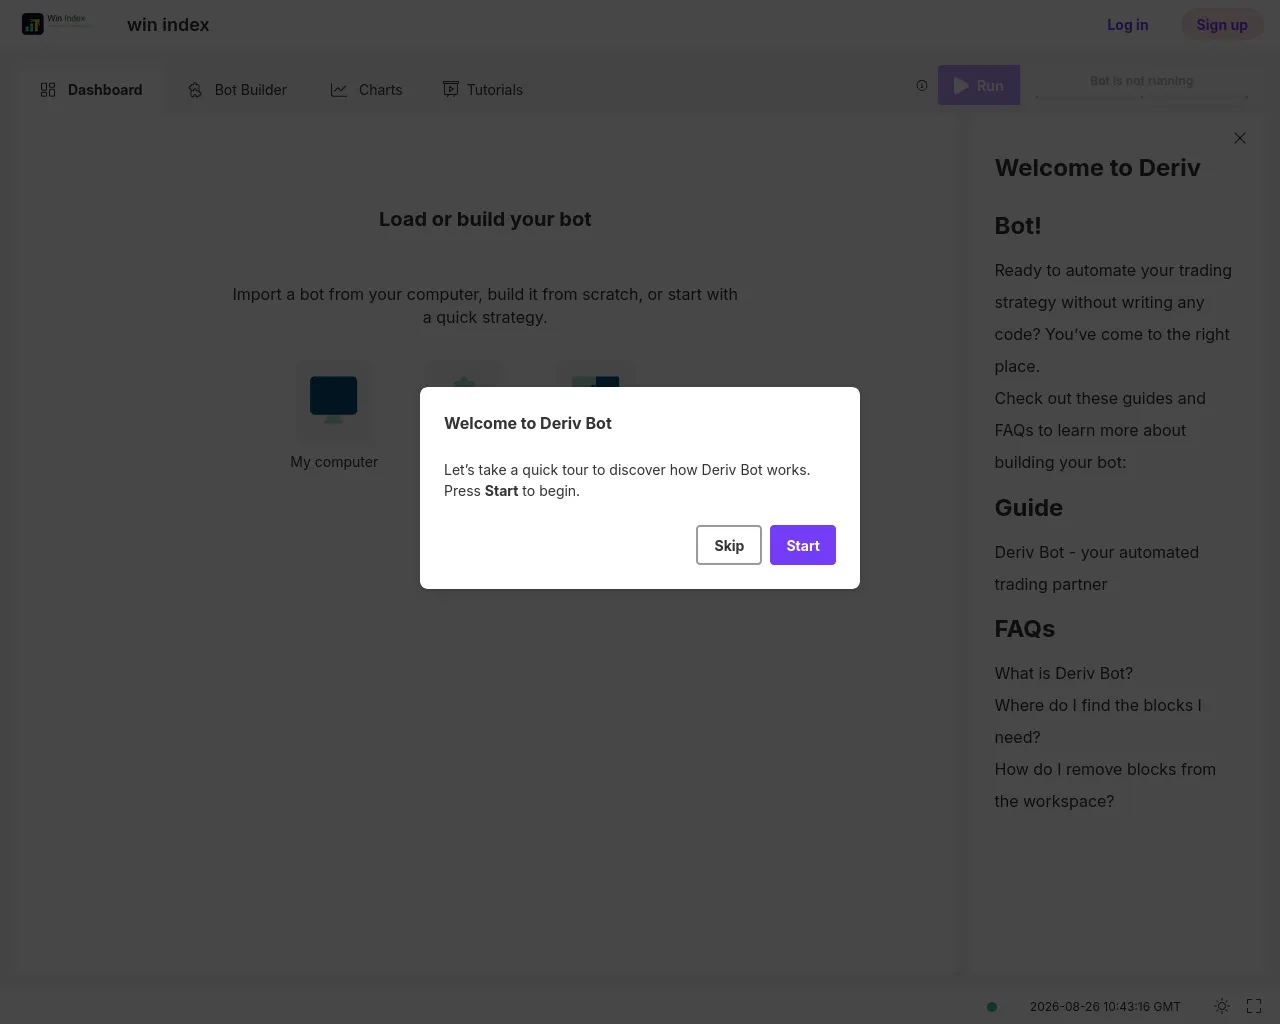The image size is (1280, 1024).
Task: Open the FAQ 'How do I remove blocks from the workspace?'
Action: [1105, 785]
